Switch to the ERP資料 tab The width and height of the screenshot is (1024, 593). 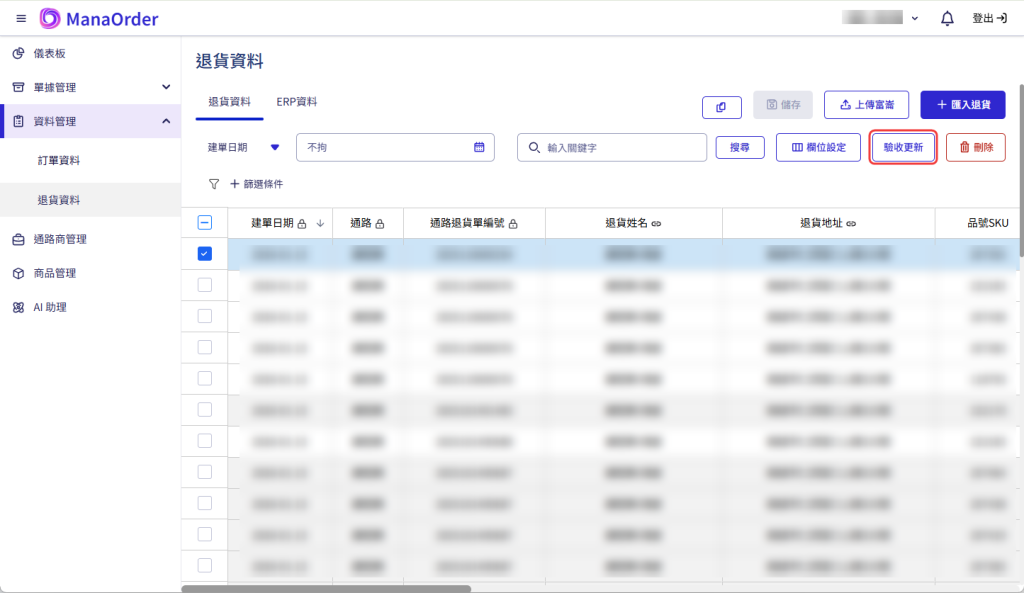(297, 102)
